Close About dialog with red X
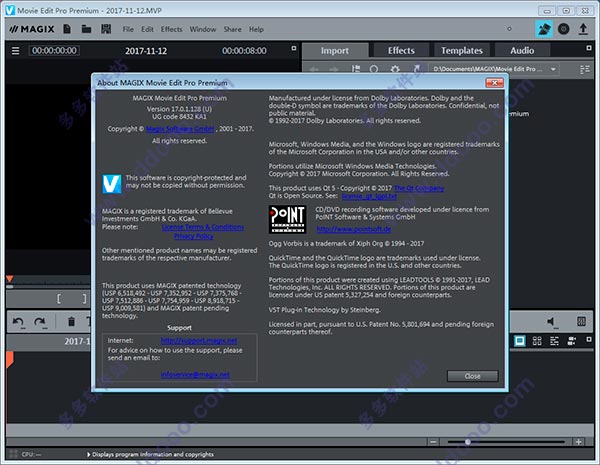 494,83
